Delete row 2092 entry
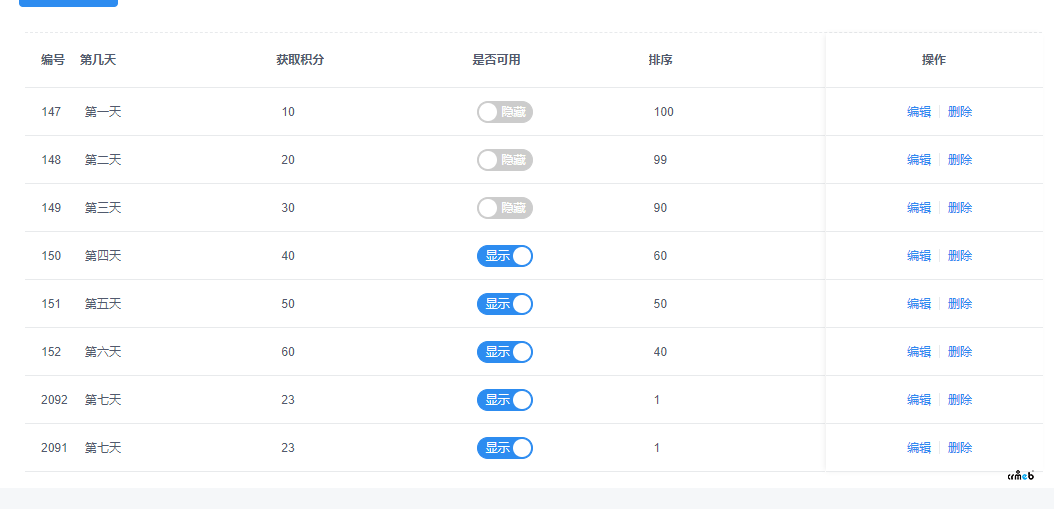 960,400
